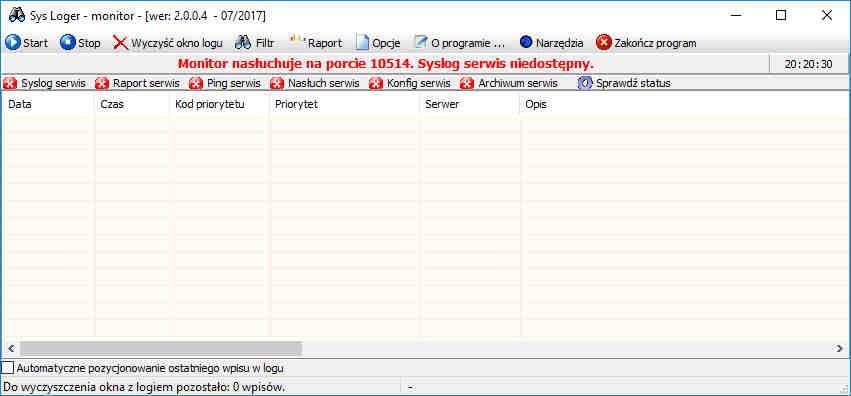Viewport: 851px width, 396px height.
Task: Click the blue Stop icon
Action: coord(68,42)
